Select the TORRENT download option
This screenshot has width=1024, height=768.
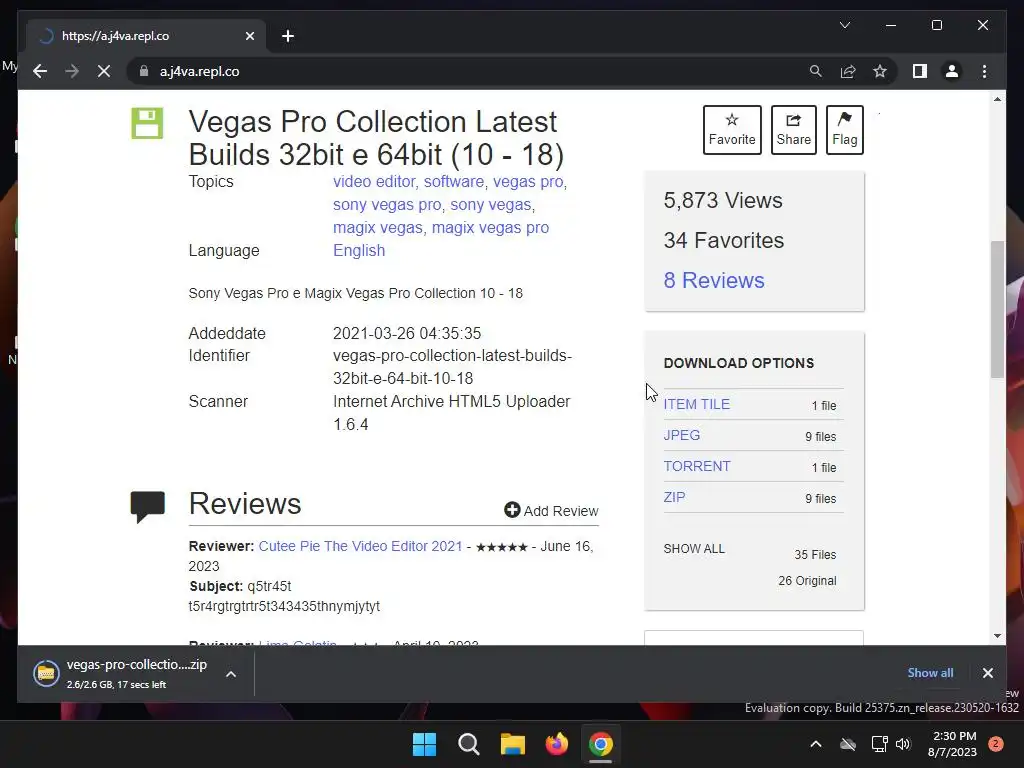tap(697, 466)
